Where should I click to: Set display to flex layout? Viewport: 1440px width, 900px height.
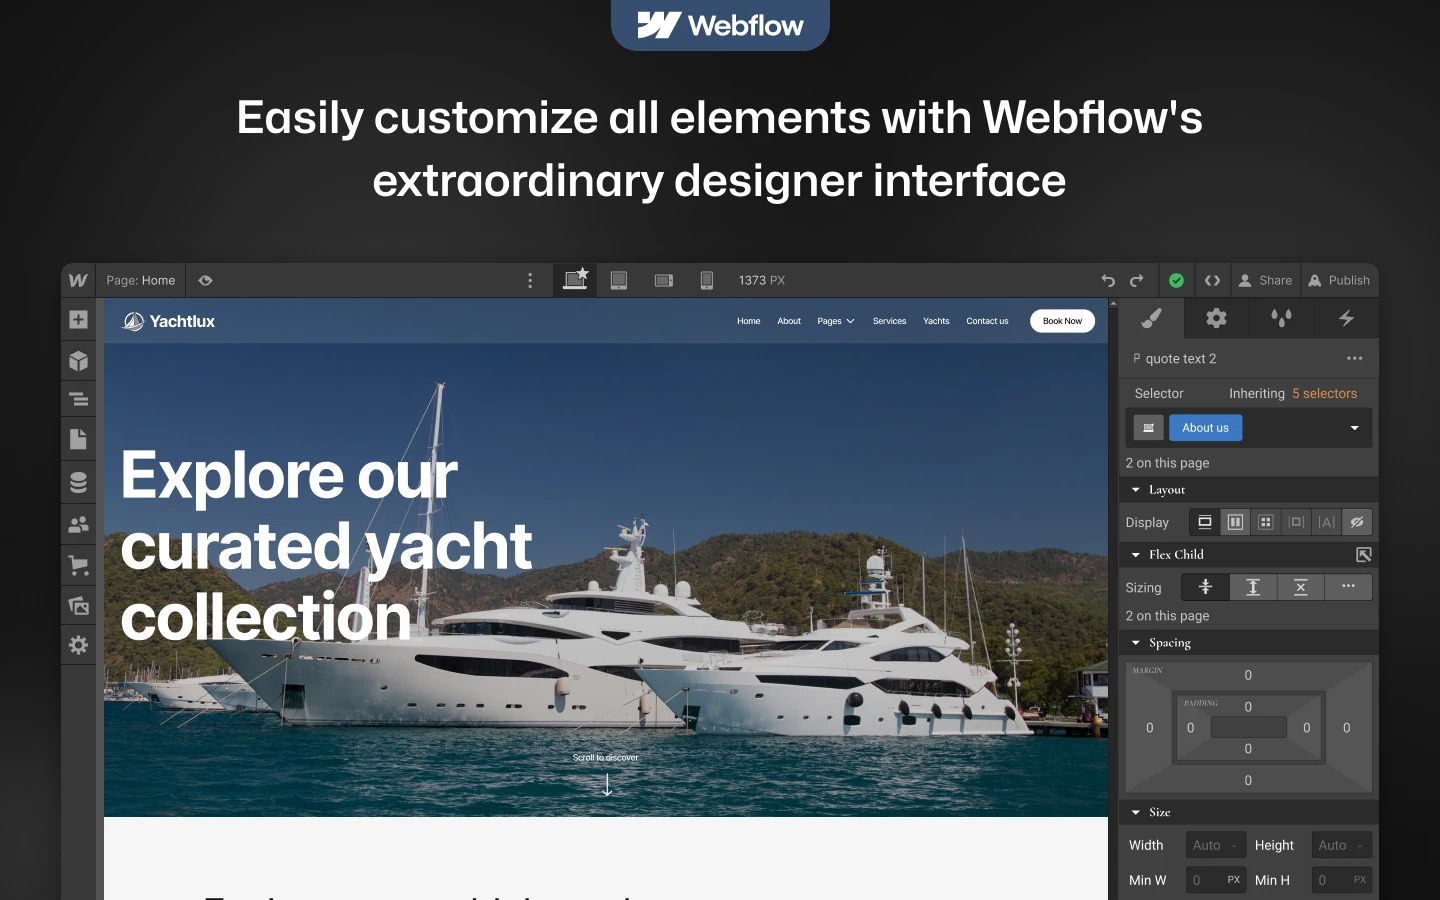1235,522
